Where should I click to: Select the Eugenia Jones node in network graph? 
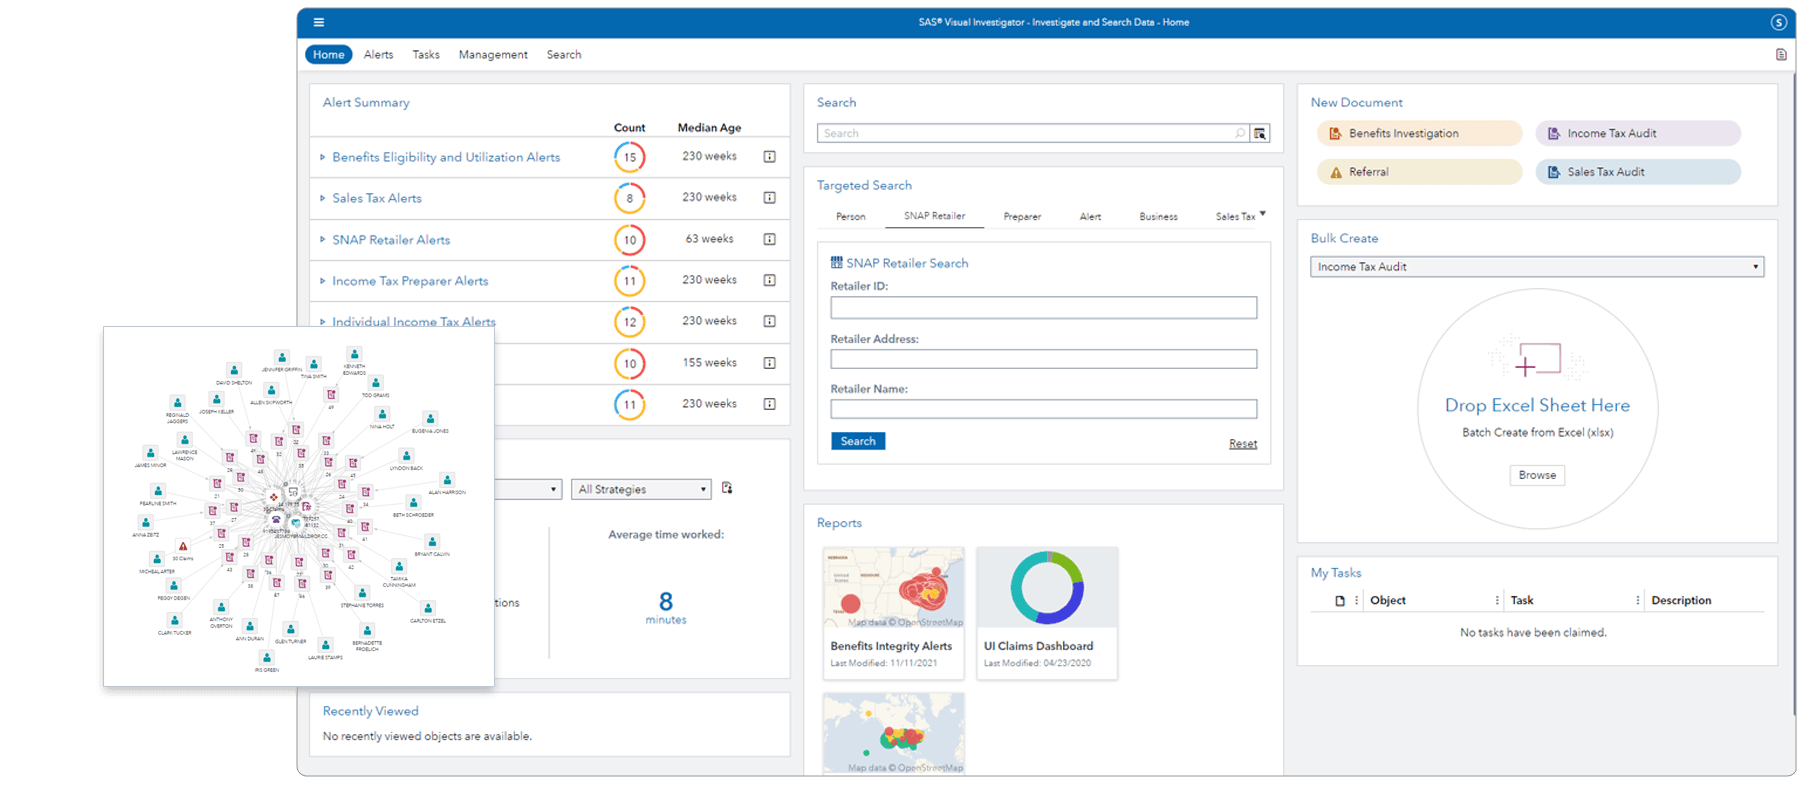(430, 419)
